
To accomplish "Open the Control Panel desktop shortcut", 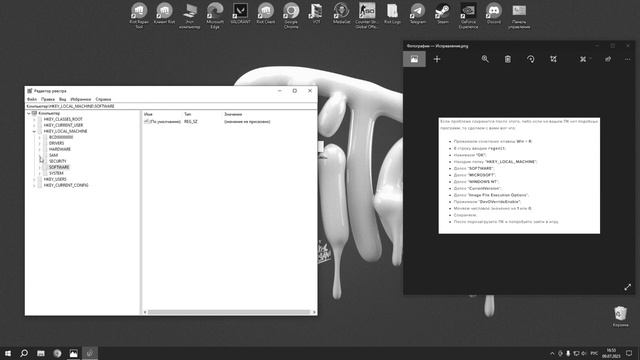I will tap(519, 16).
